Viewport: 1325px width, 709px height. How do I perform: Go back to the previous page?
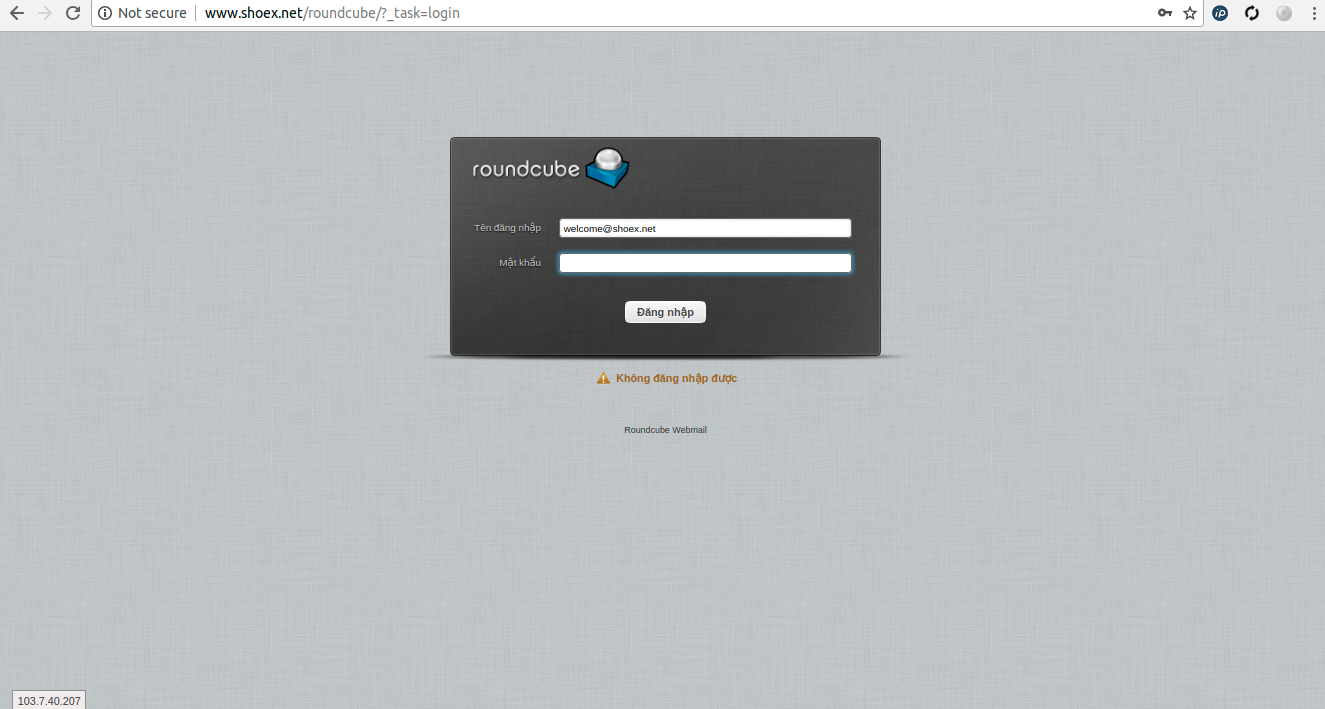coord(16,13)
